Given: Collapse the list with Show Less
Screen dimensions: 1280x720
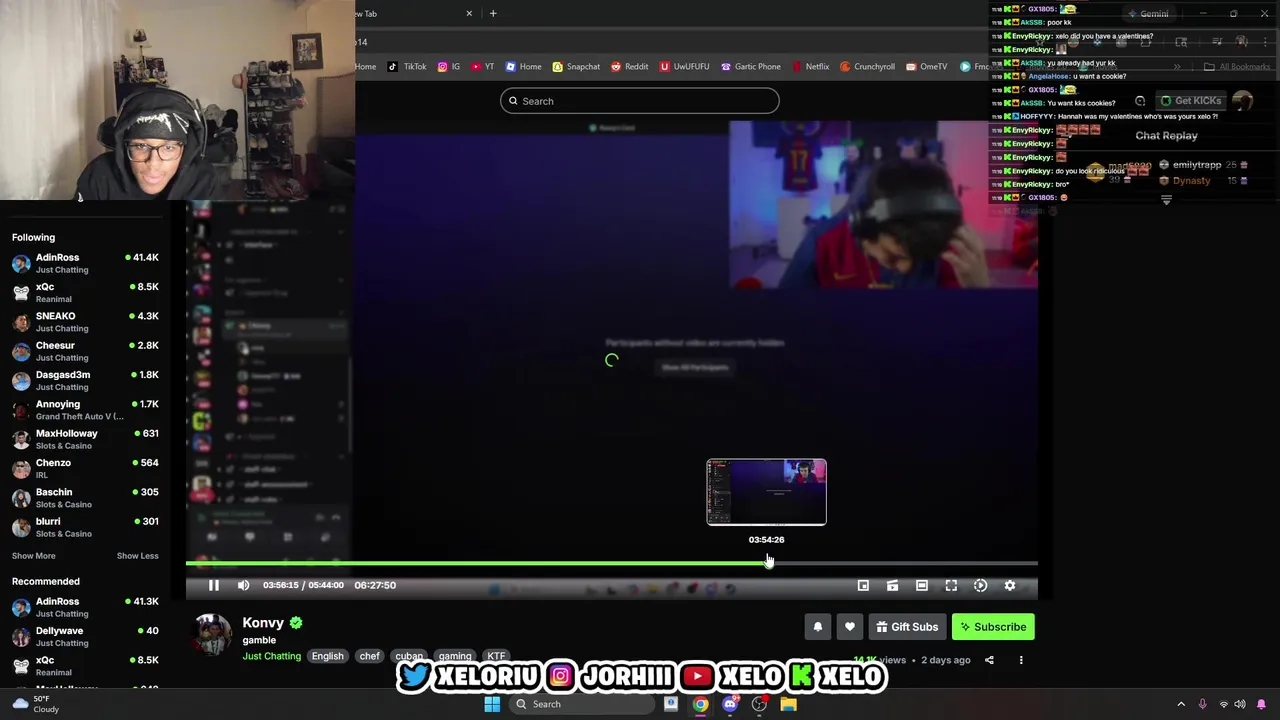Looking at the screenshot, I should 137,556.
